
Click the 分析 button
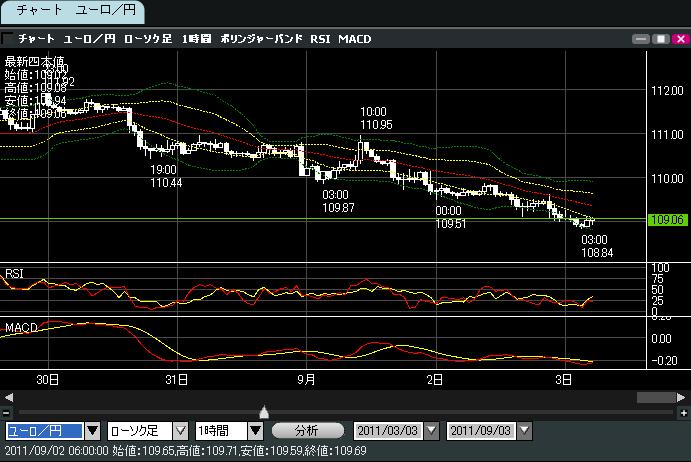point(307,431)
